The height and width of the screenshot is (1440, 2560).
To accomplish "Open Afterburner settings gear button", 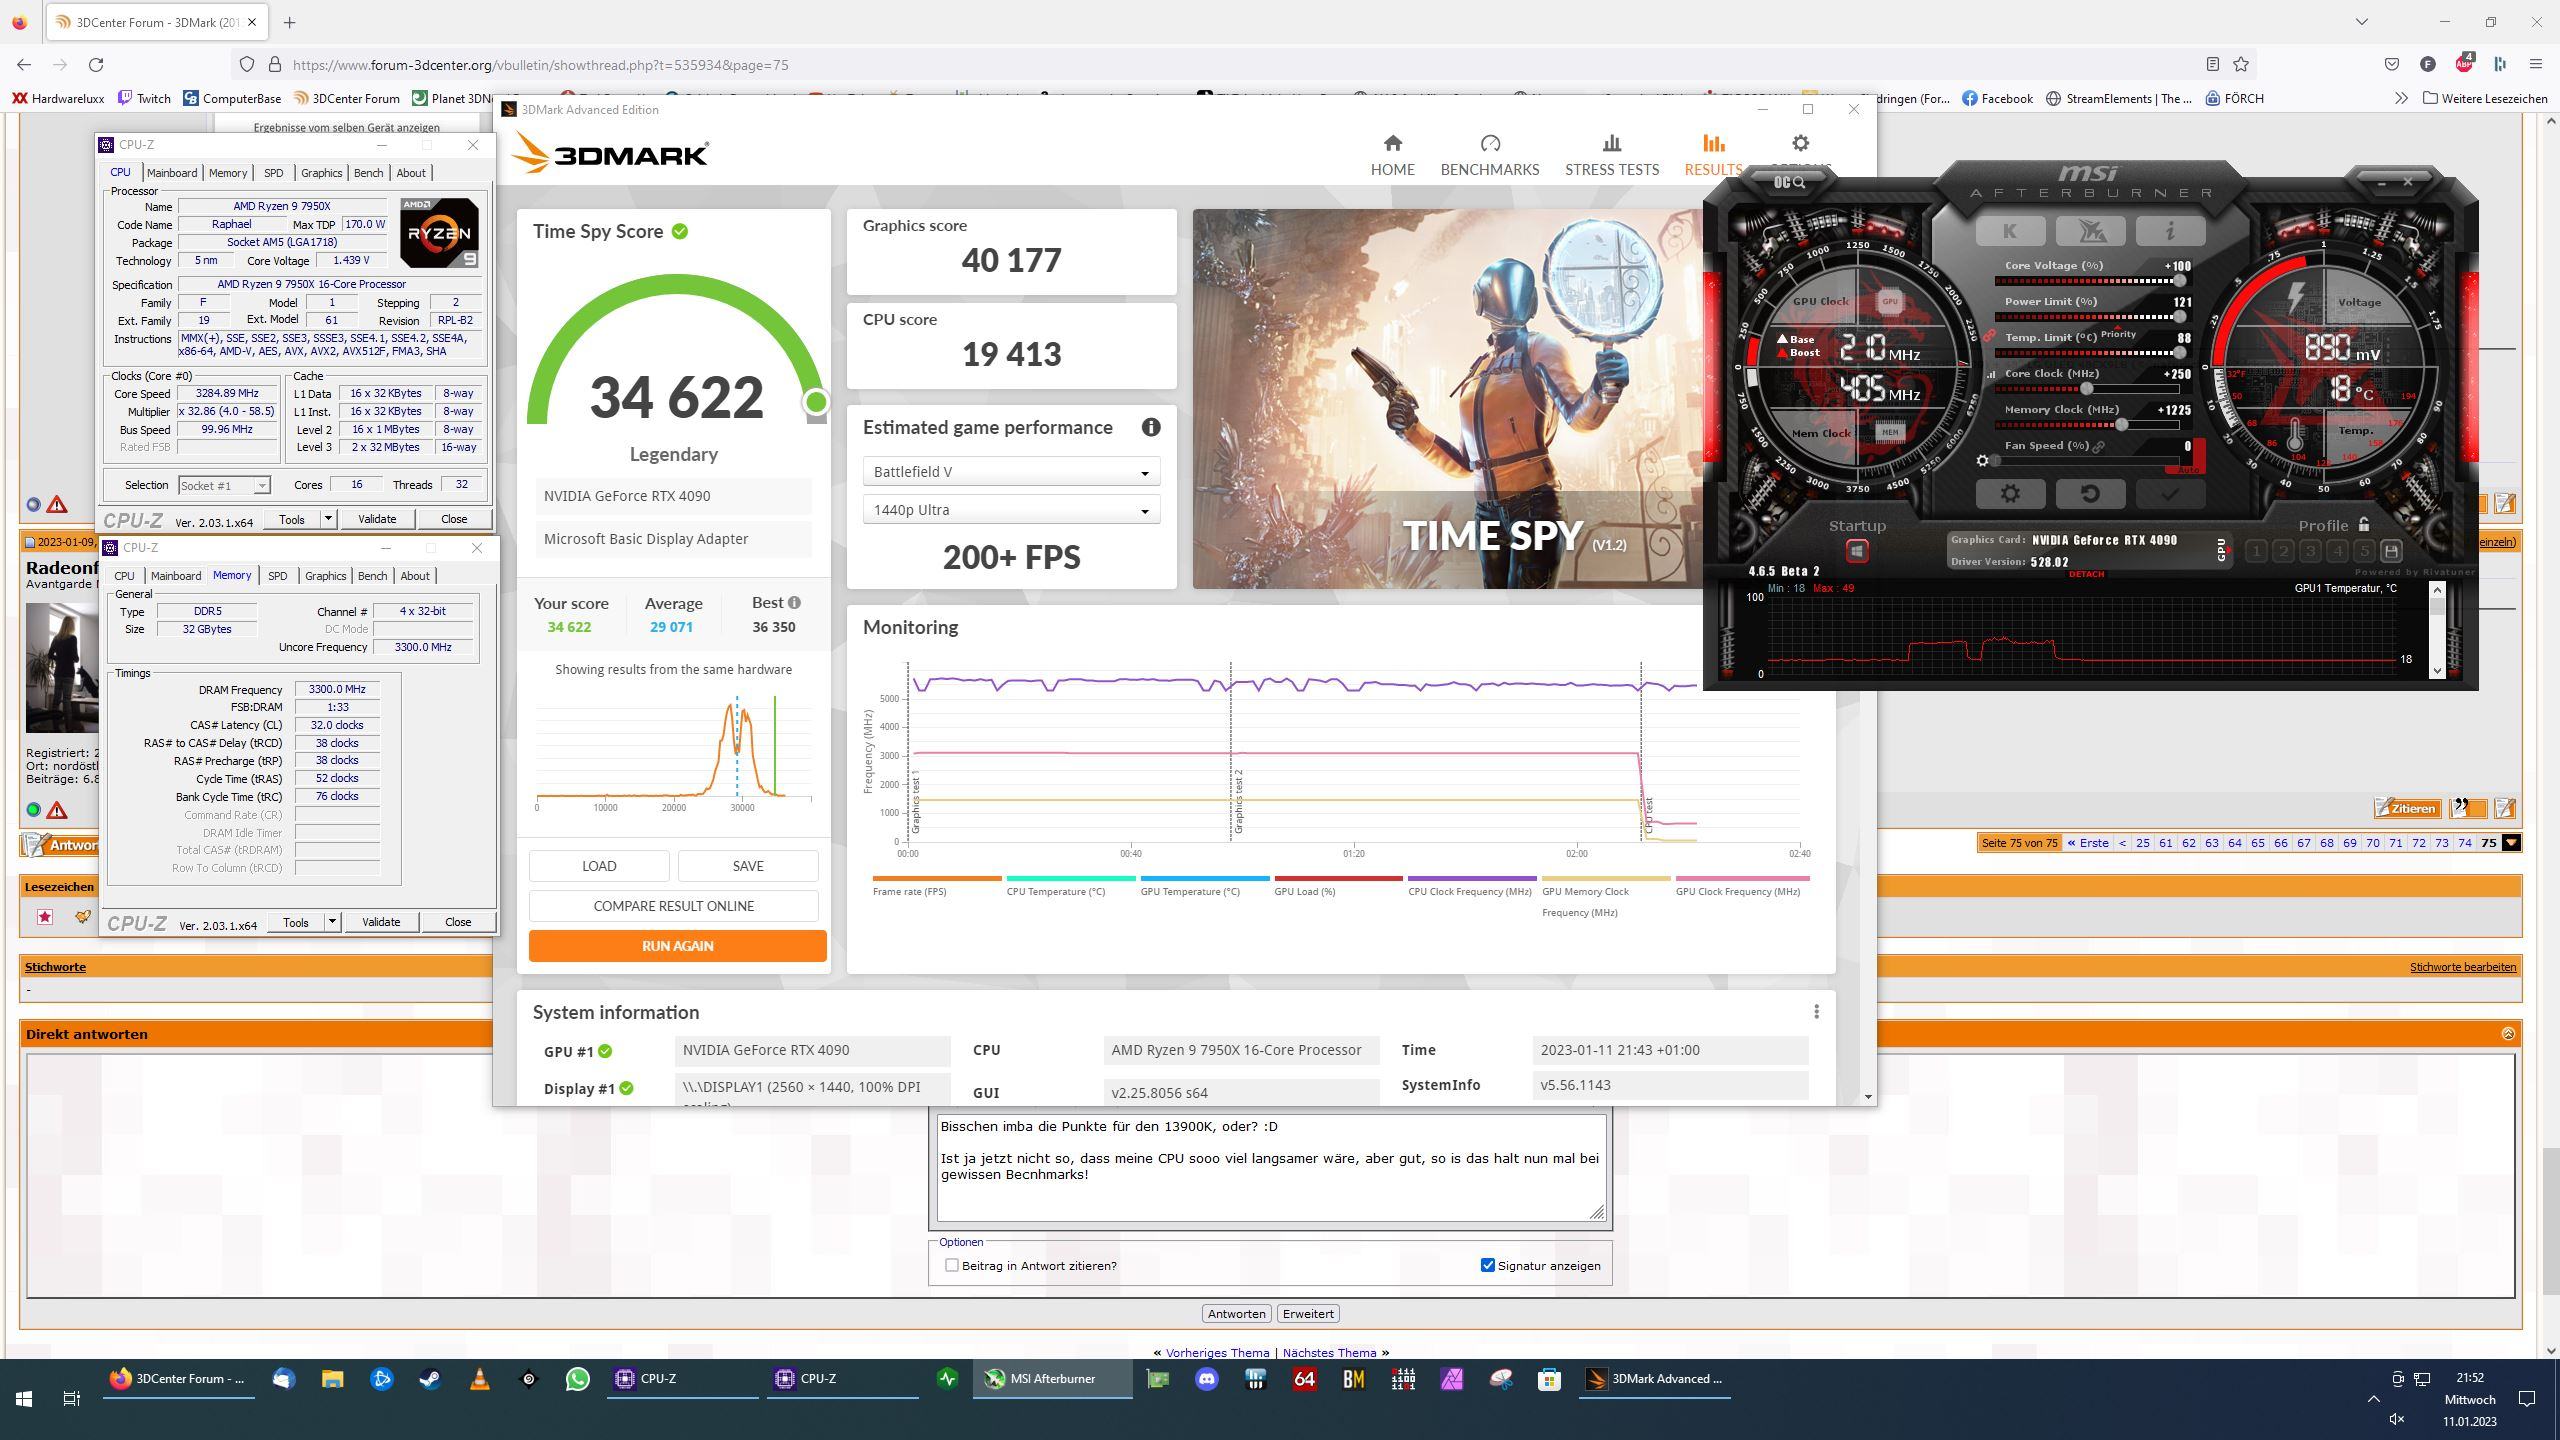I will coord(2009,494).
